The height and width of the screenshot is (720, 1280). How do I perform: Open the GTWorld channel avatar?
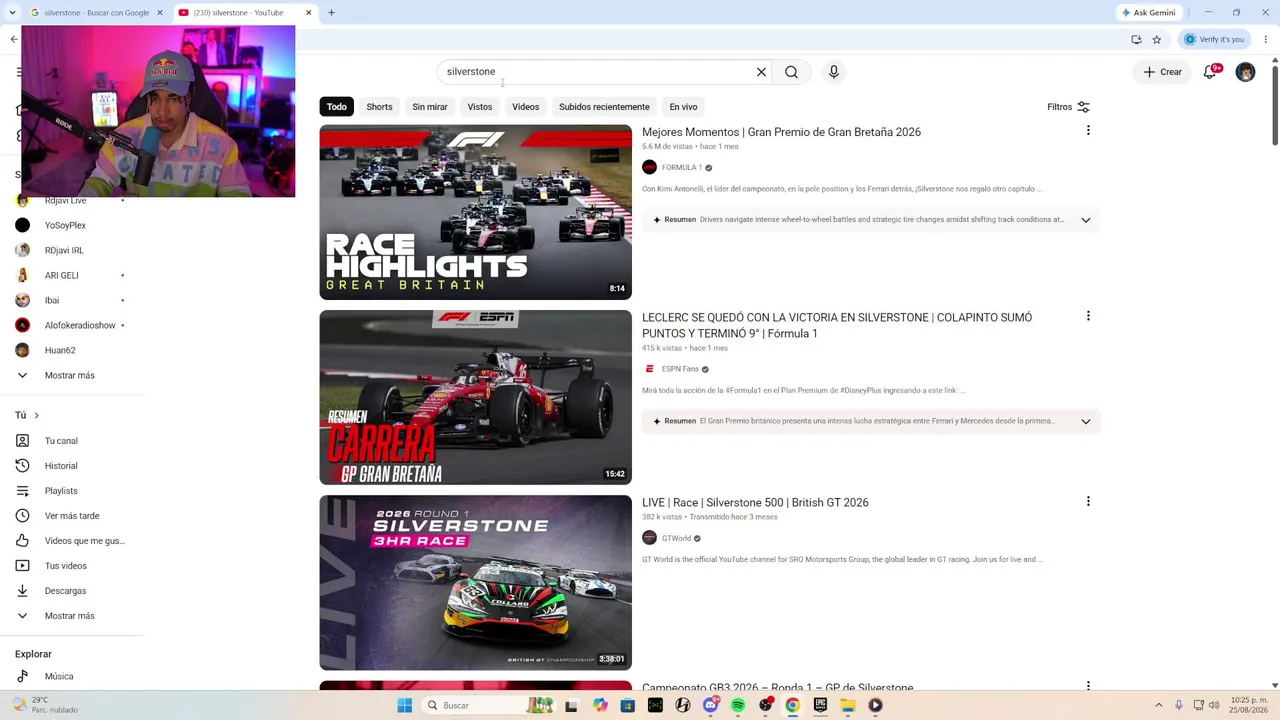coord(649,538)
